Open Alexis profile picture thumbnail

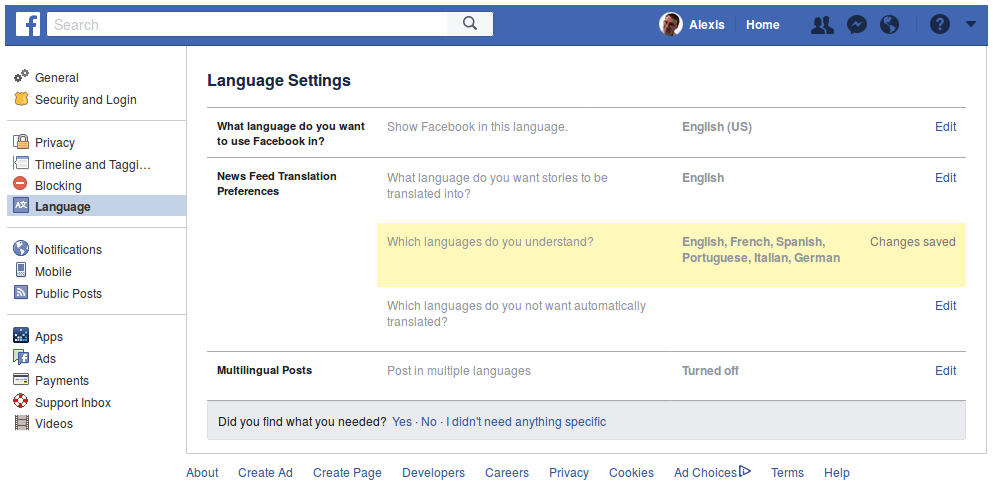(671, 25)
